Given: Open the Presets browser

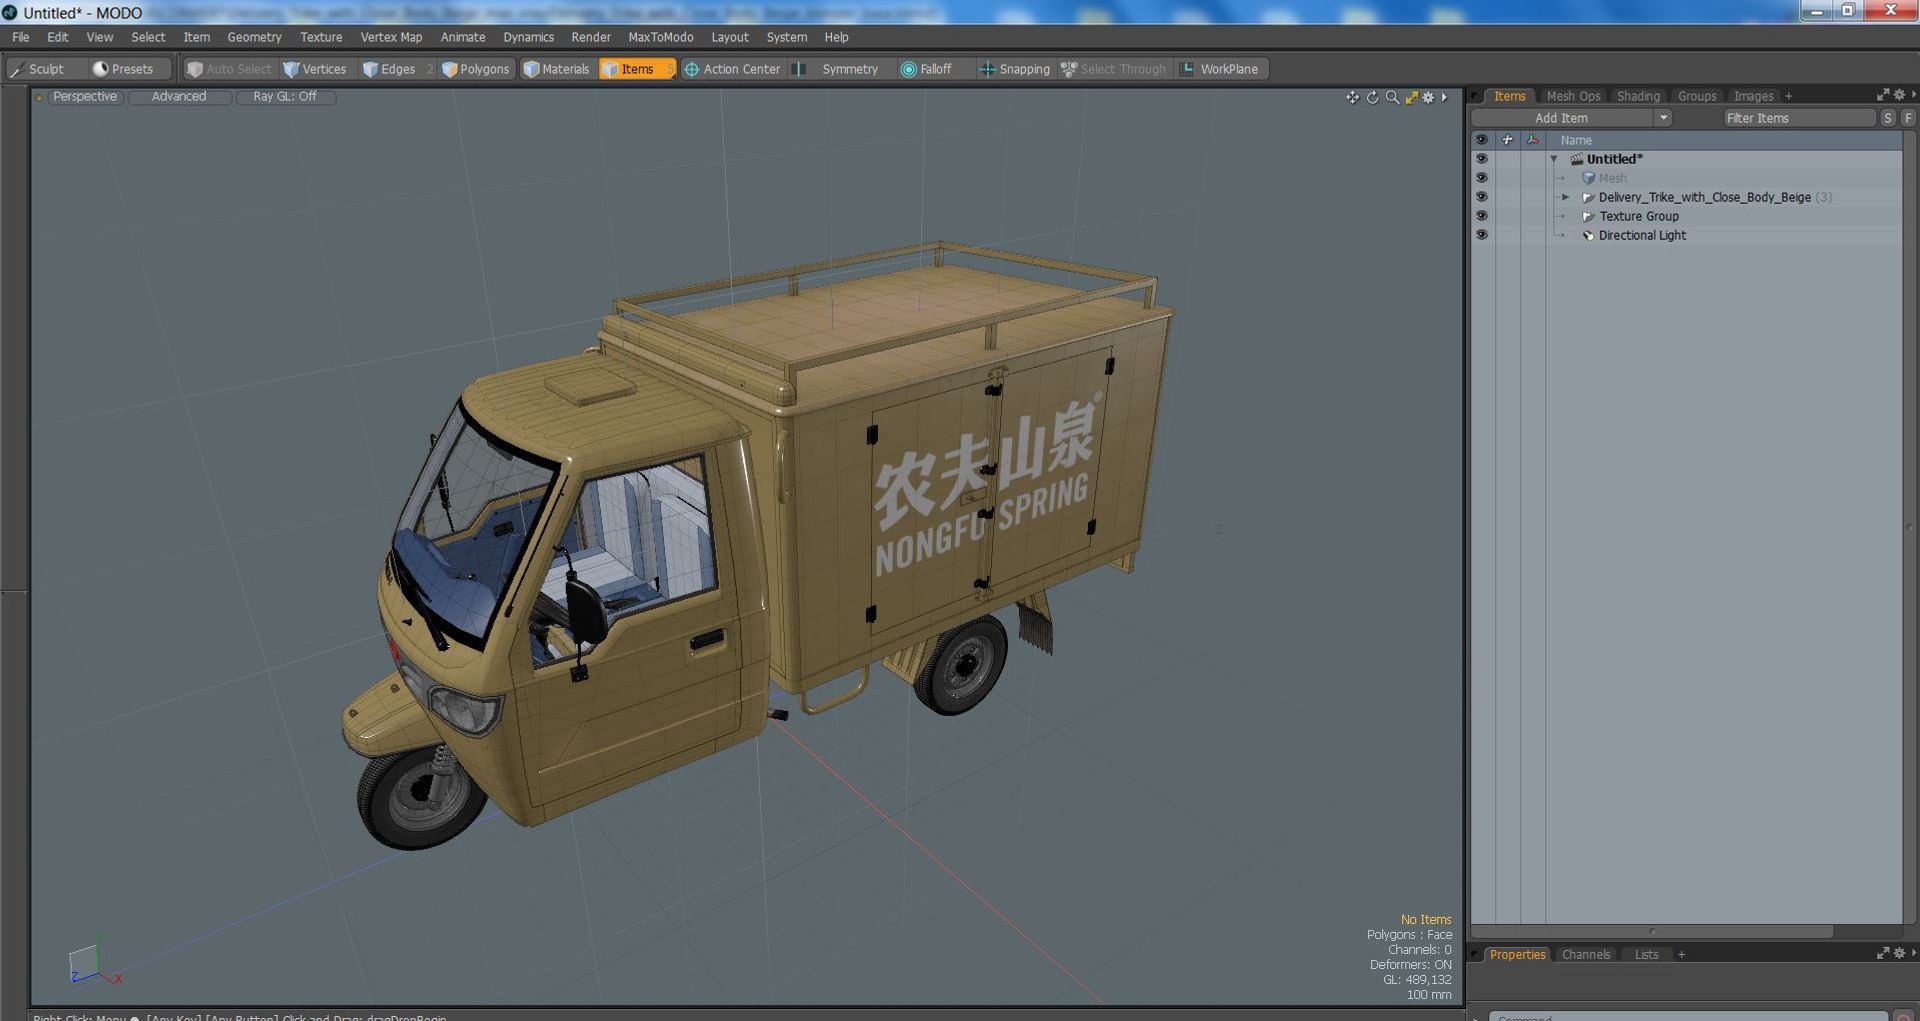Looking at the screenshot, I should click(x=123, y=69).
